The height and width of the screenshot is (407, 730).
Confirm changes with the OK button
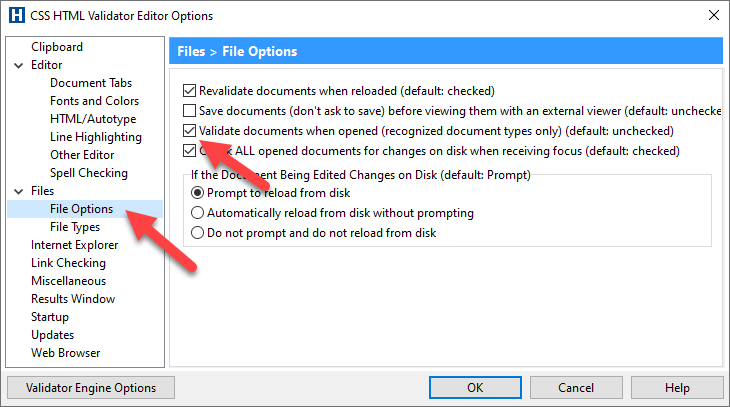[475, 388]
